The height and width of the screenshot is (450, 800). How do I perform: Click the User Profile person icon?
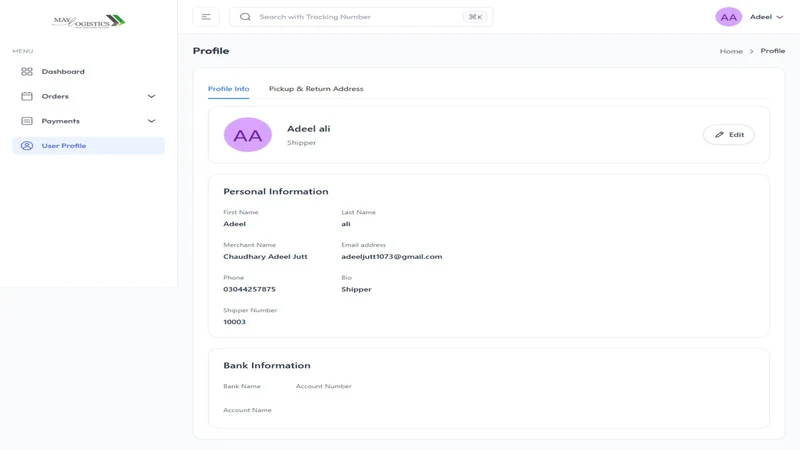[x=27, y=146]
